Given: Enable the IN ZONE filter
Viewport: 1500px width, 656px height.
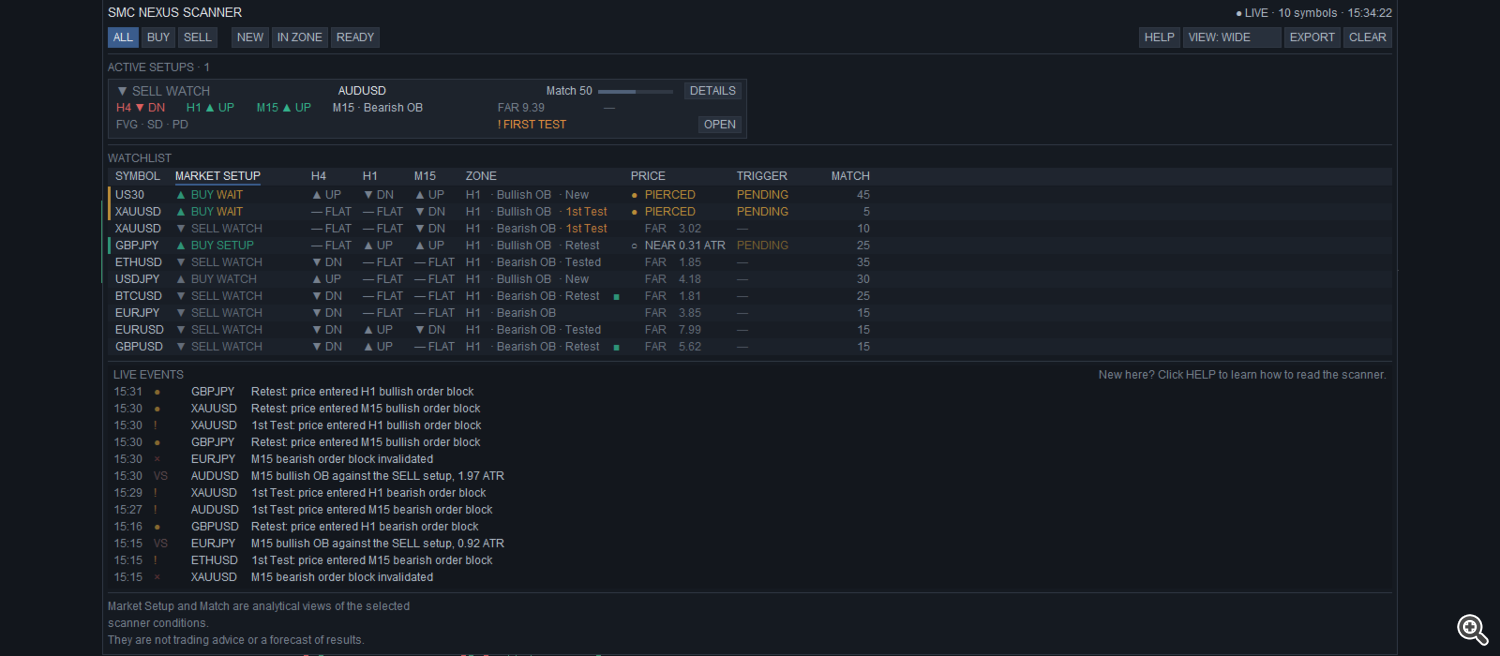Looking at the screenshot, I should point(300,38).
